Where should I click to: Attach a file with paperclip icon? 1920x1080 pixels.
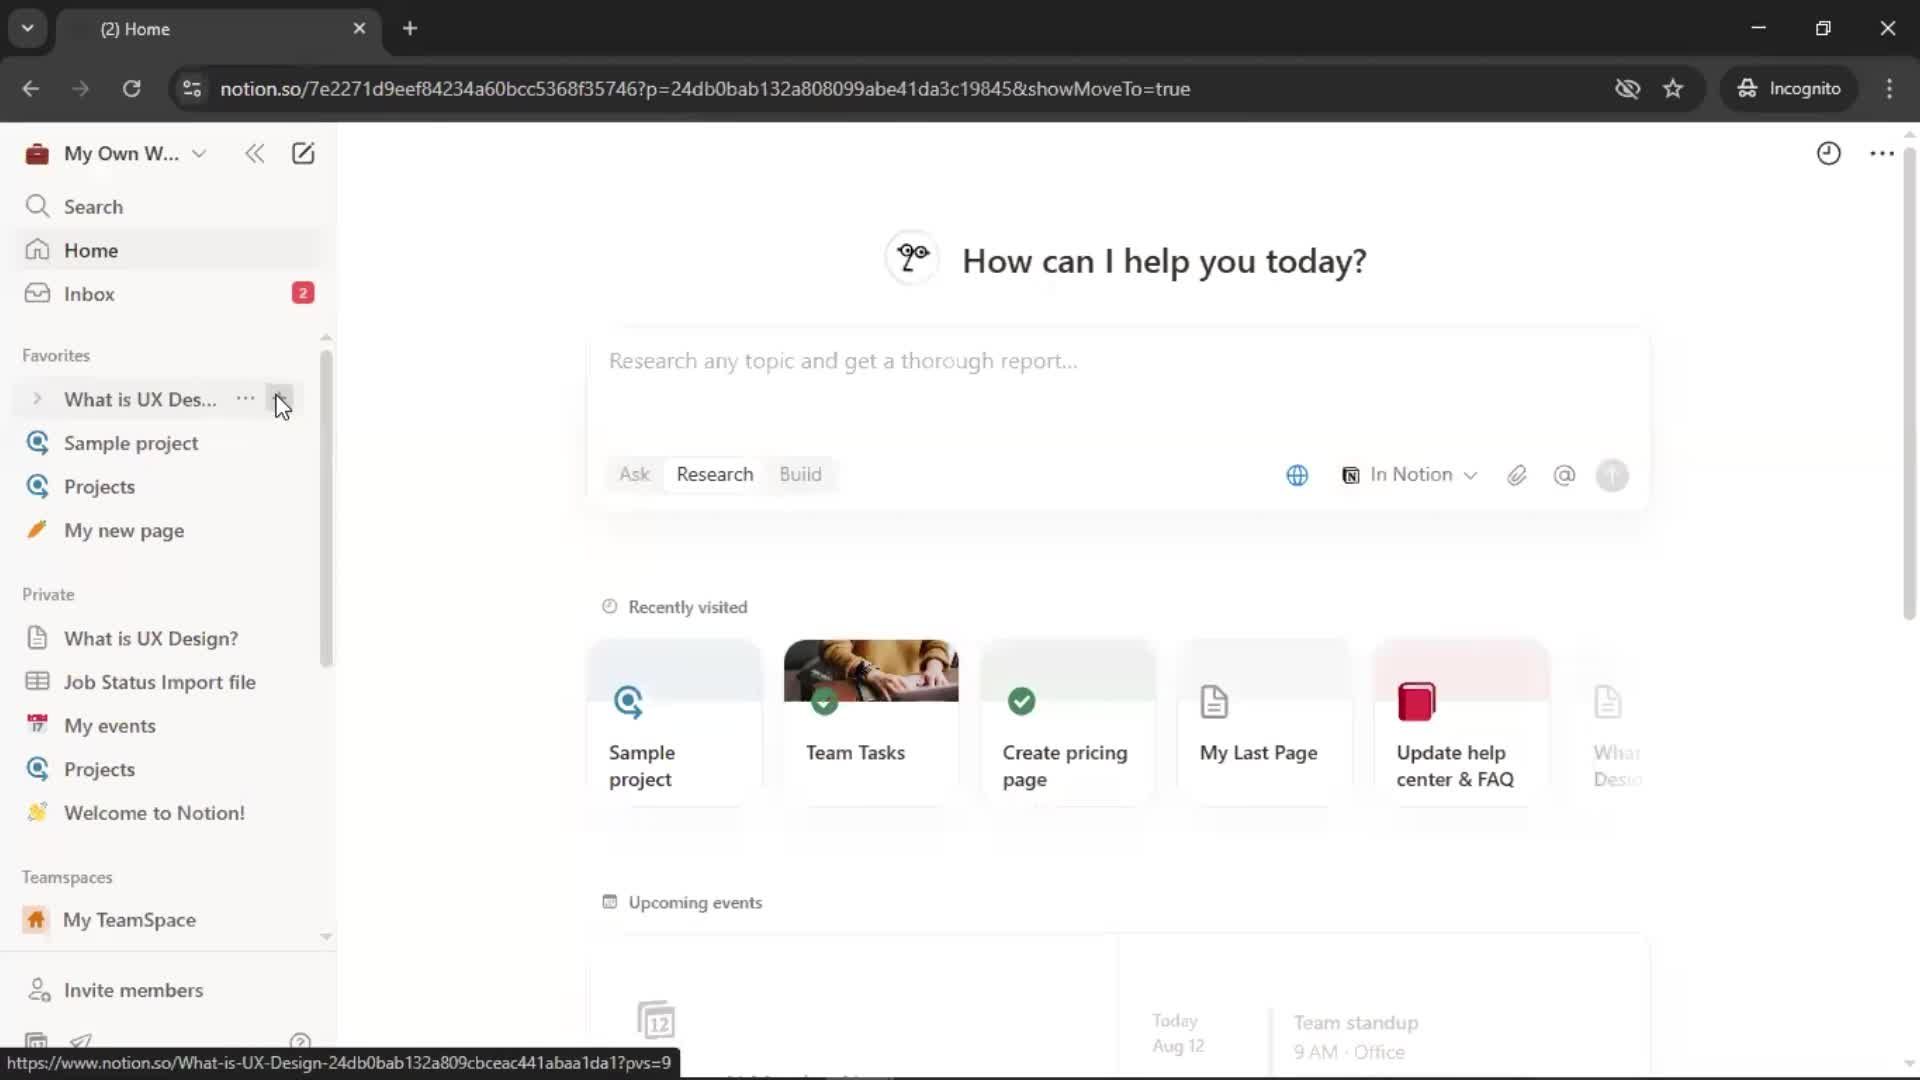click(1517, 476)
